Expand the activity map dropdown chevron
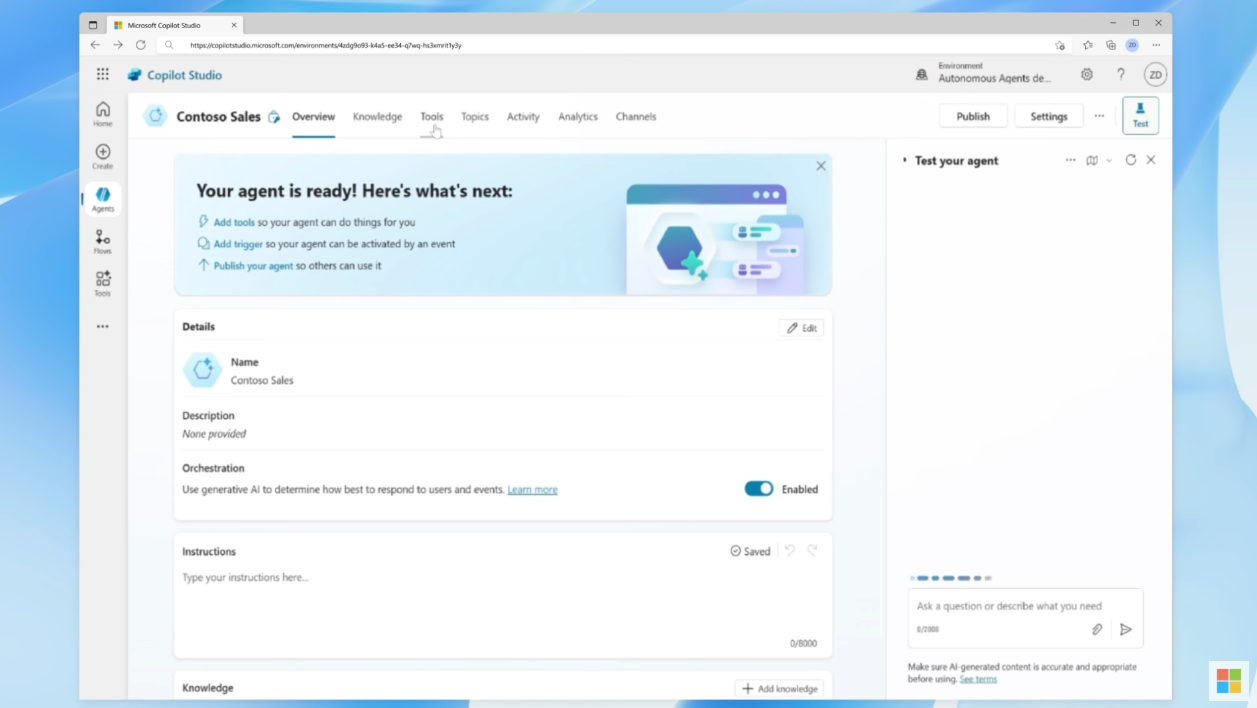This screenshot has width=1257, height=708. (1109, 160)
